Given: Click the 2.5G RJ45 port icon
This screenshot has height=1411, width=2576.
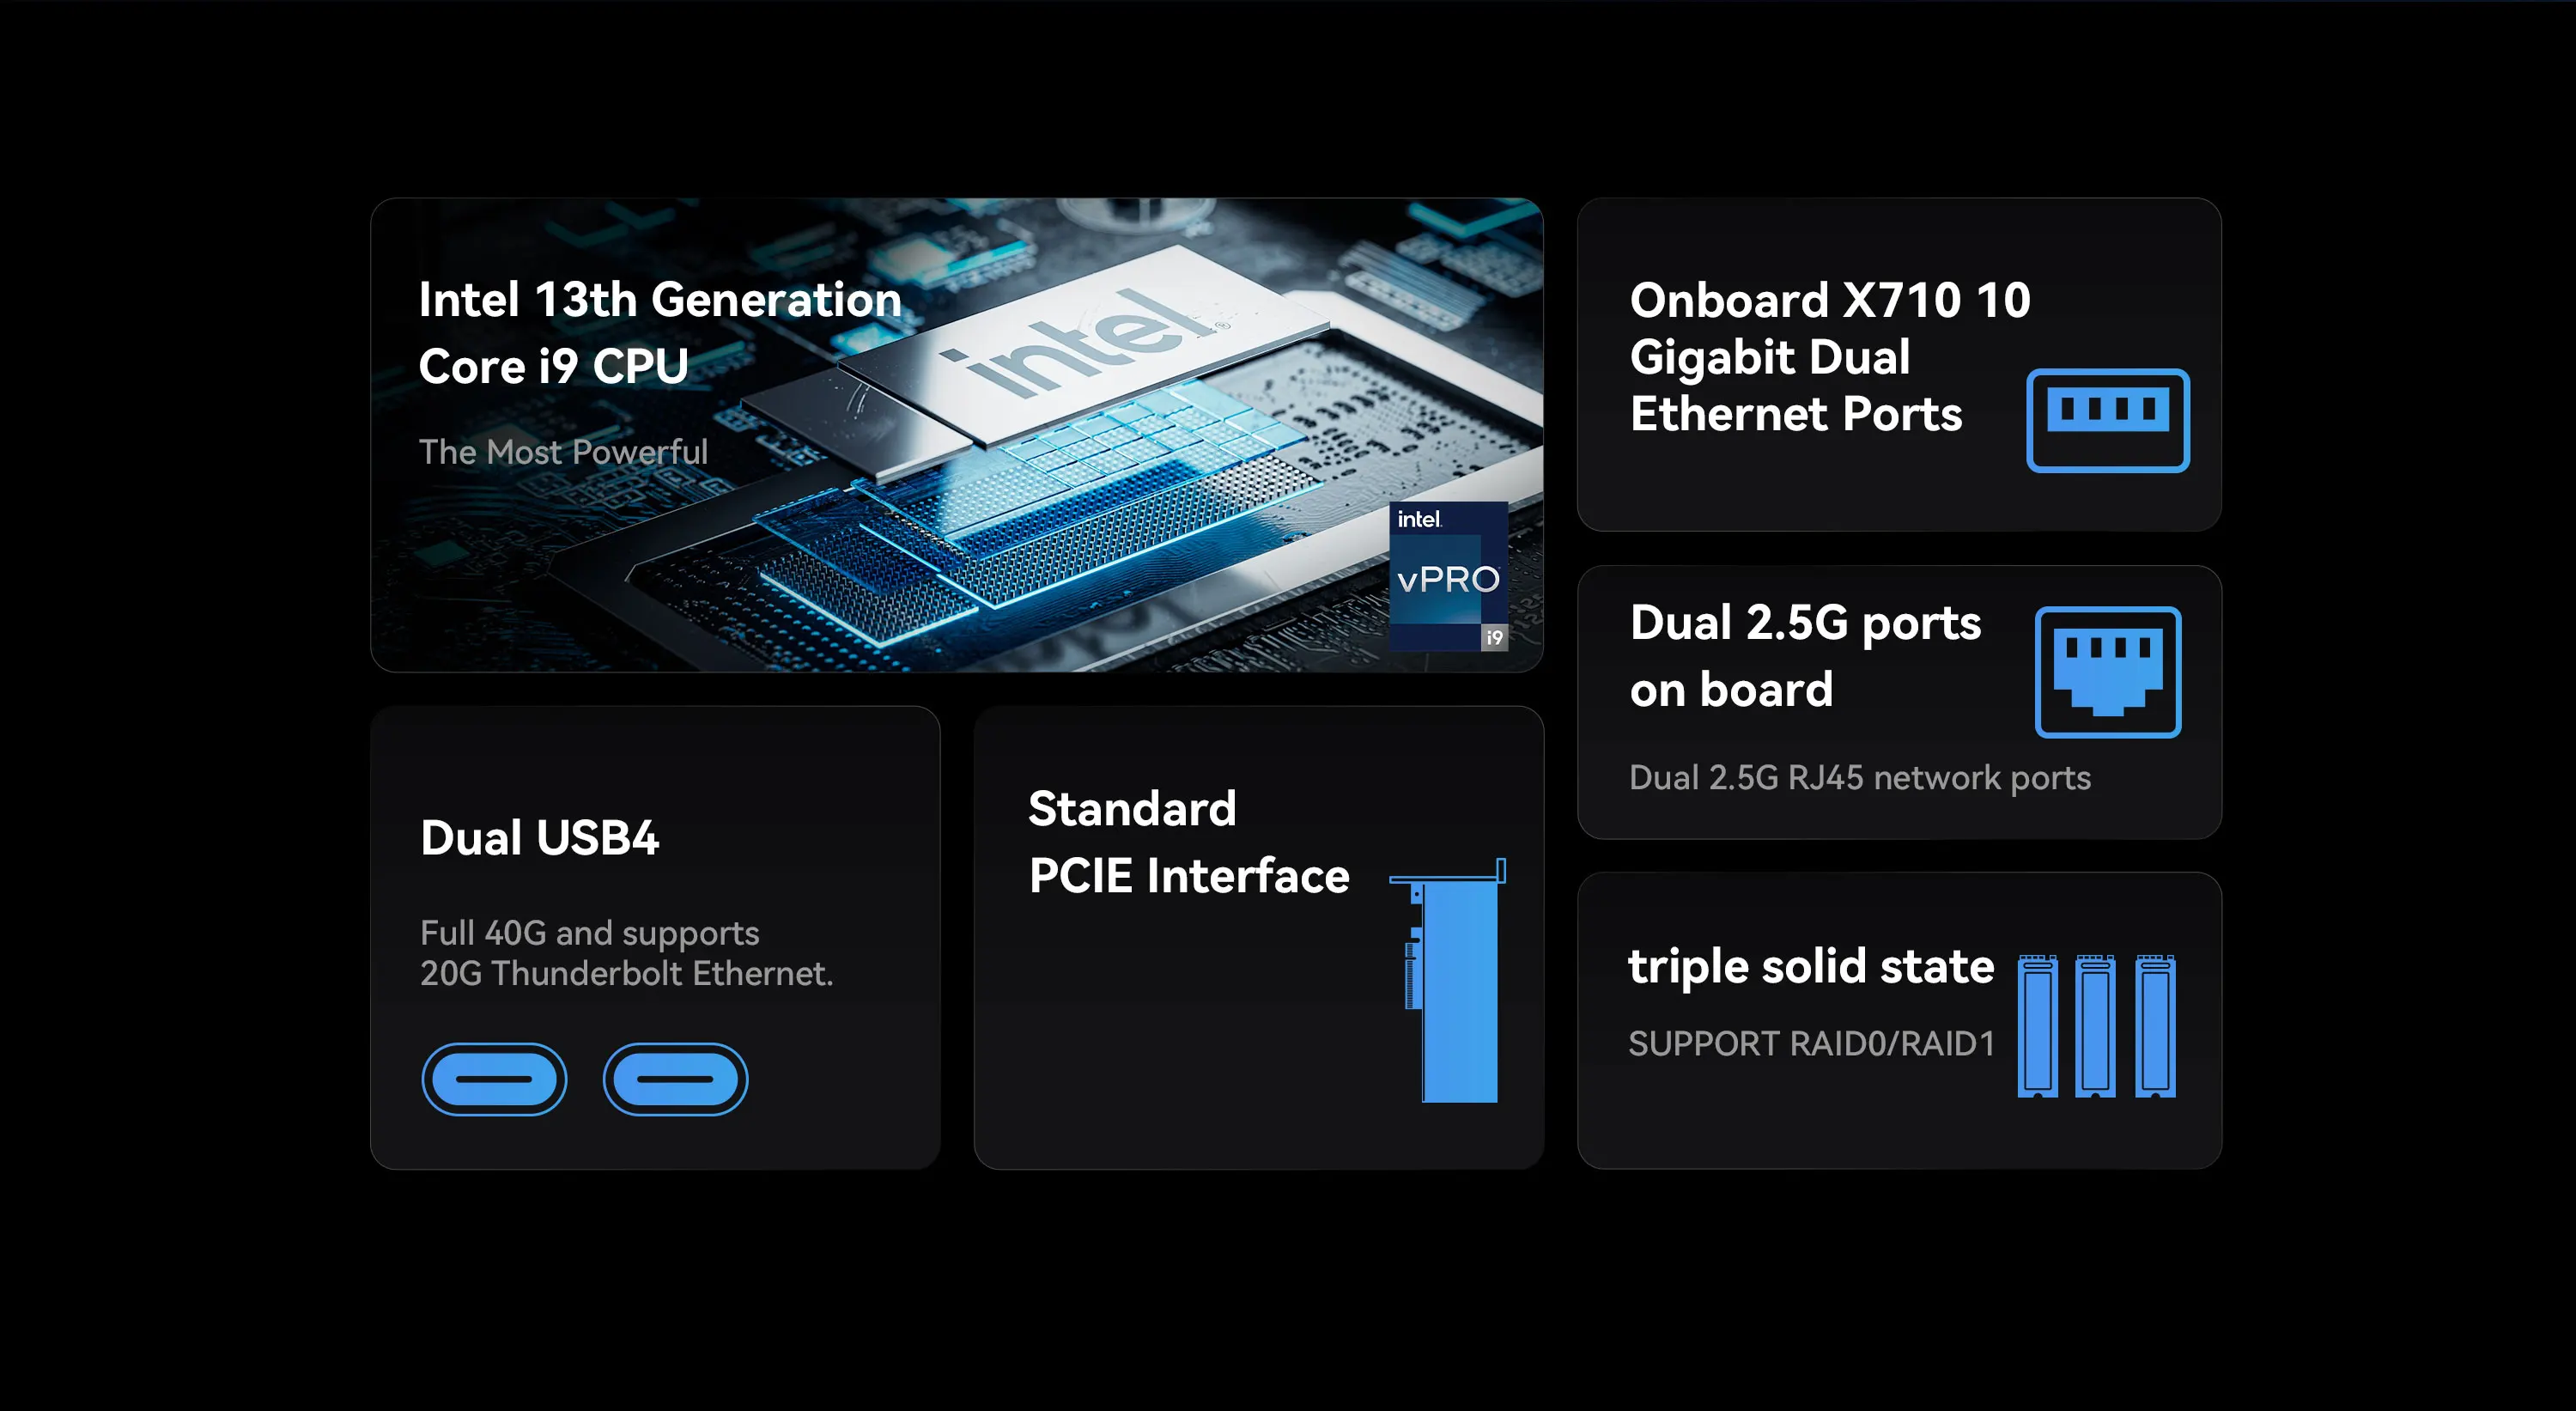Looking at the screenshot, I should pyautogui.click(x=2107, y=672).
